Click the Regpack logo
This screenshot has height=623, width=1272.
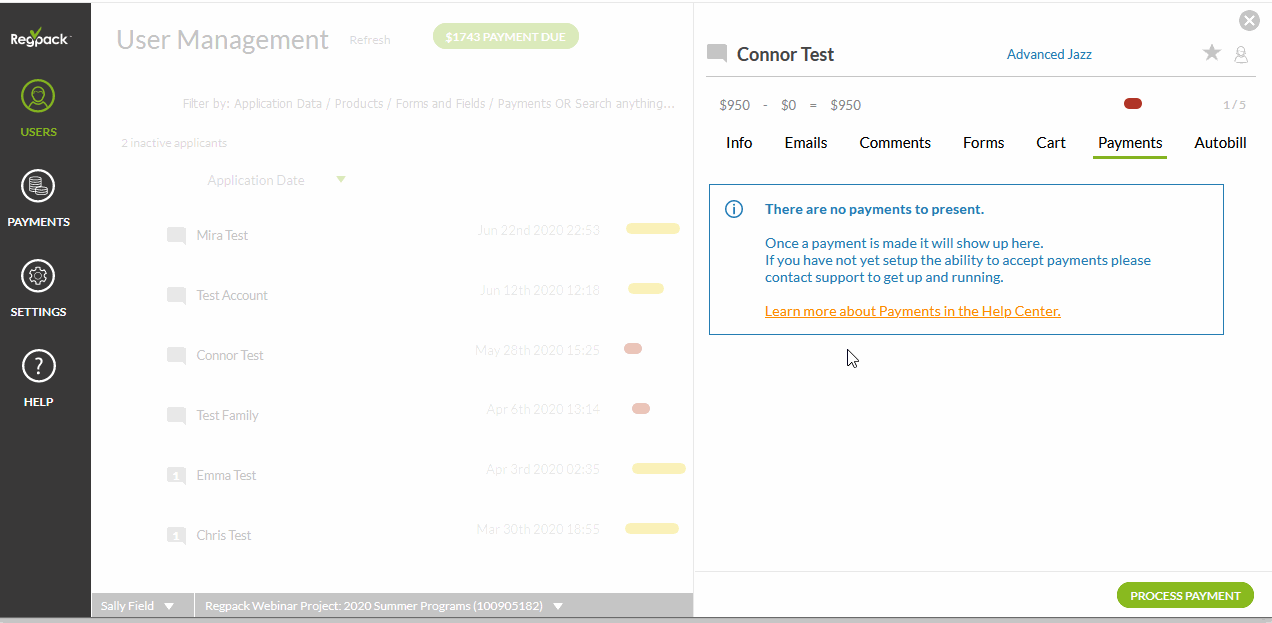coord(39,39)
